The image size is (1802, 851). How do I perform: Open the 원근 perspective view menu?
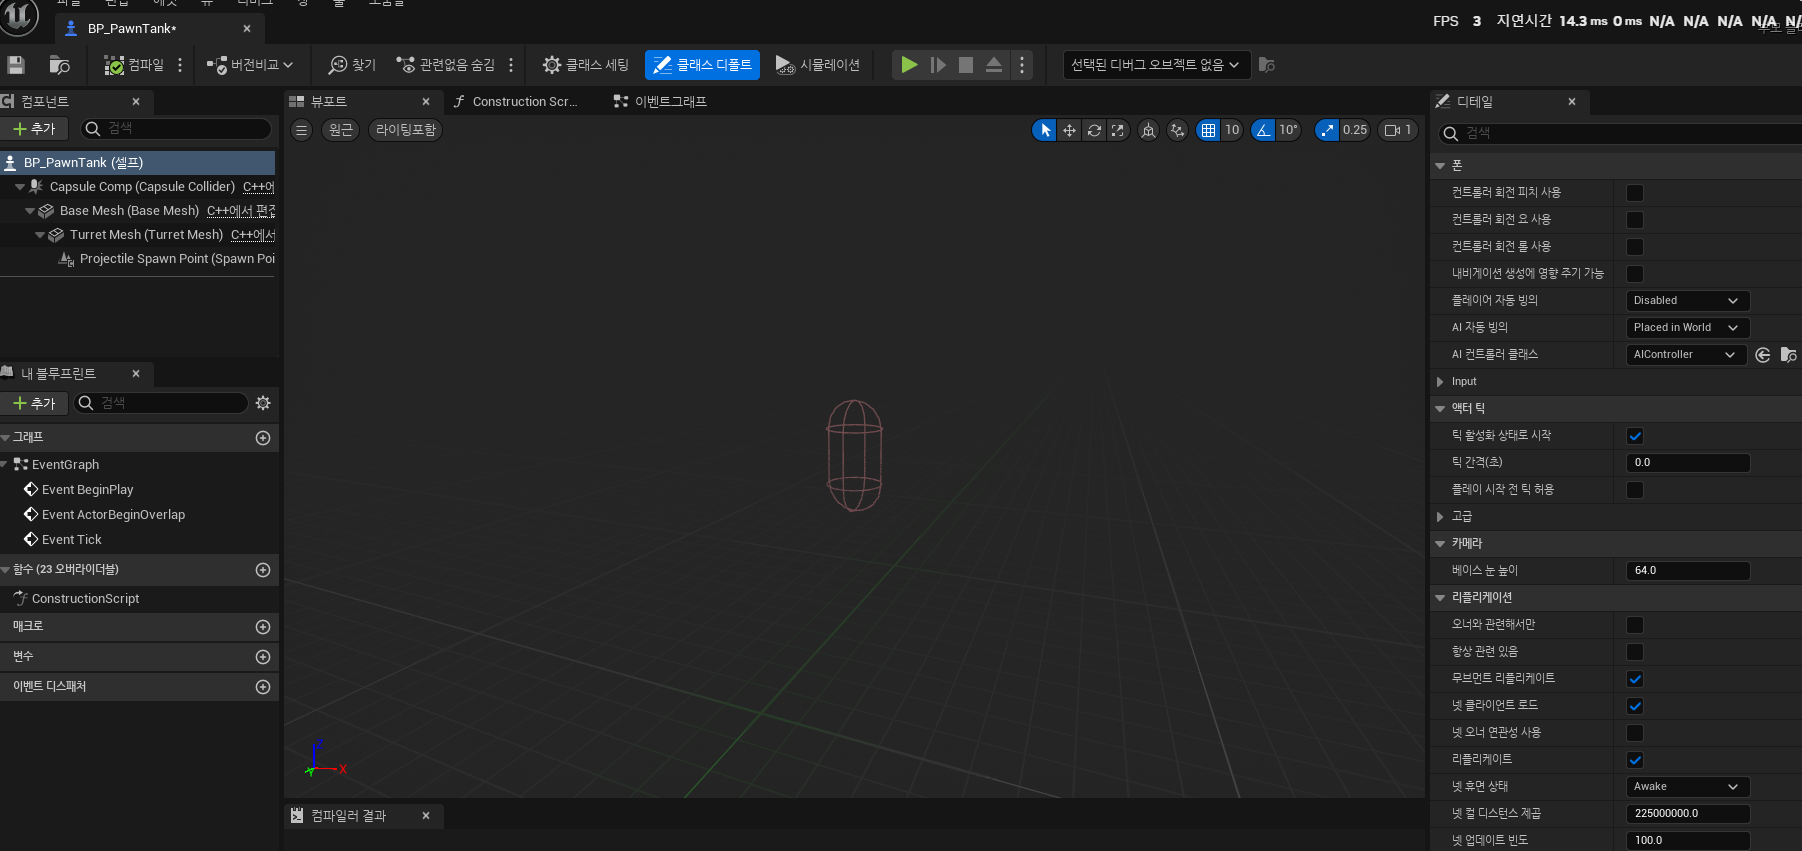tap(341, 130)
